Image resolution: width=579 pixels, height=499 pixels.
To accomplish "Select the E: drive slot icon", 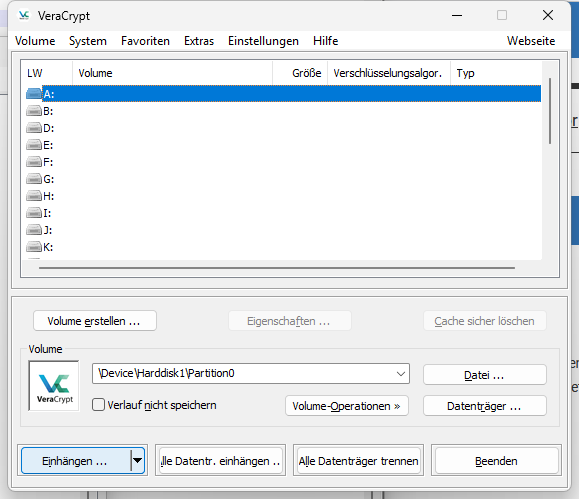I will [x=34, y=145].
